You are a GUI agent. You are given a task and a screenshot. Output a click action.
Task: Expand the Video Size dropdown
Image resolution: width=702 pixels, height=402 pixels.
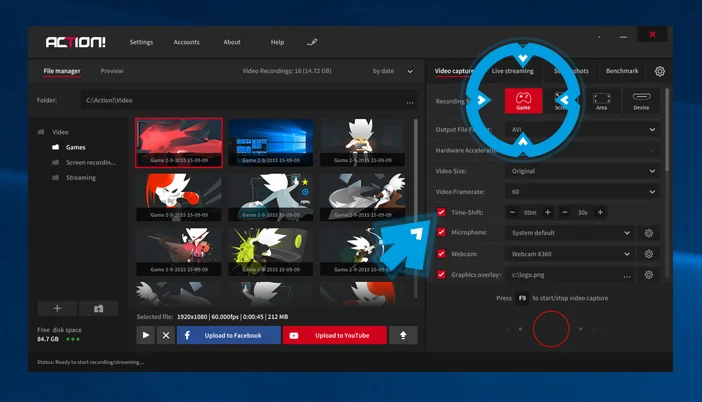coord(582,171)
